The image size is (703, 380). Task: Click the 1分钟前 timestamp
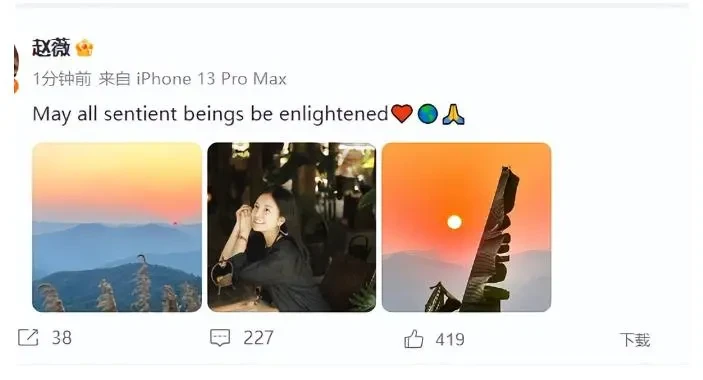[x=62, y=79]
